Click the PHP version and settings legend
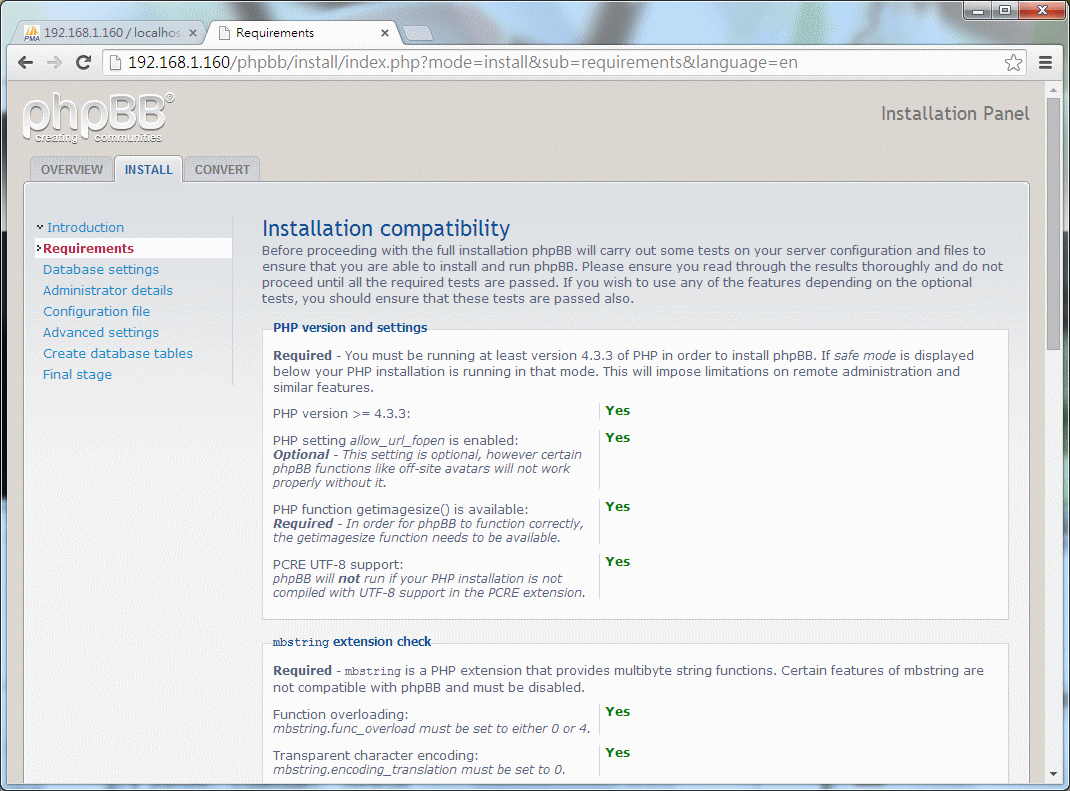Image resolution: width=1070 pixels, height=791 pixels. coord(350,328)
